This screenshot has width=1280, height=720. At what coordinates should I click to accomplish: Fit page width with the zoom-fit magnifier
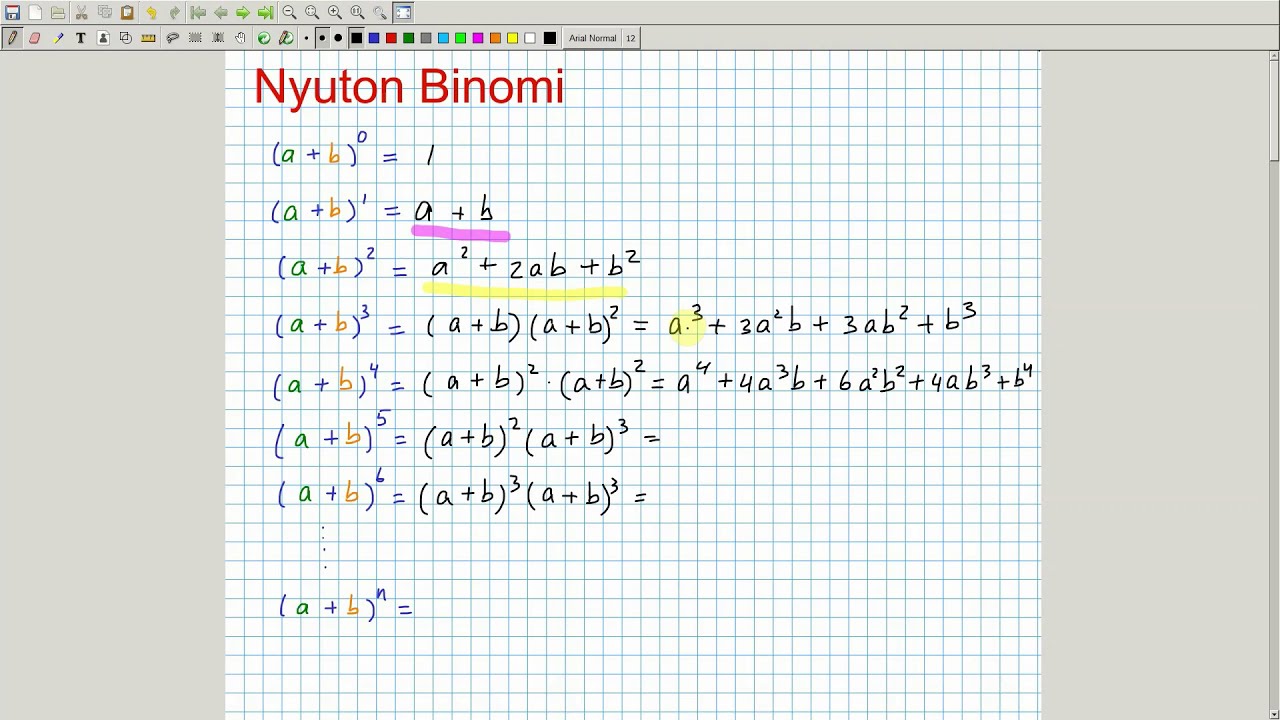(312, 13)
